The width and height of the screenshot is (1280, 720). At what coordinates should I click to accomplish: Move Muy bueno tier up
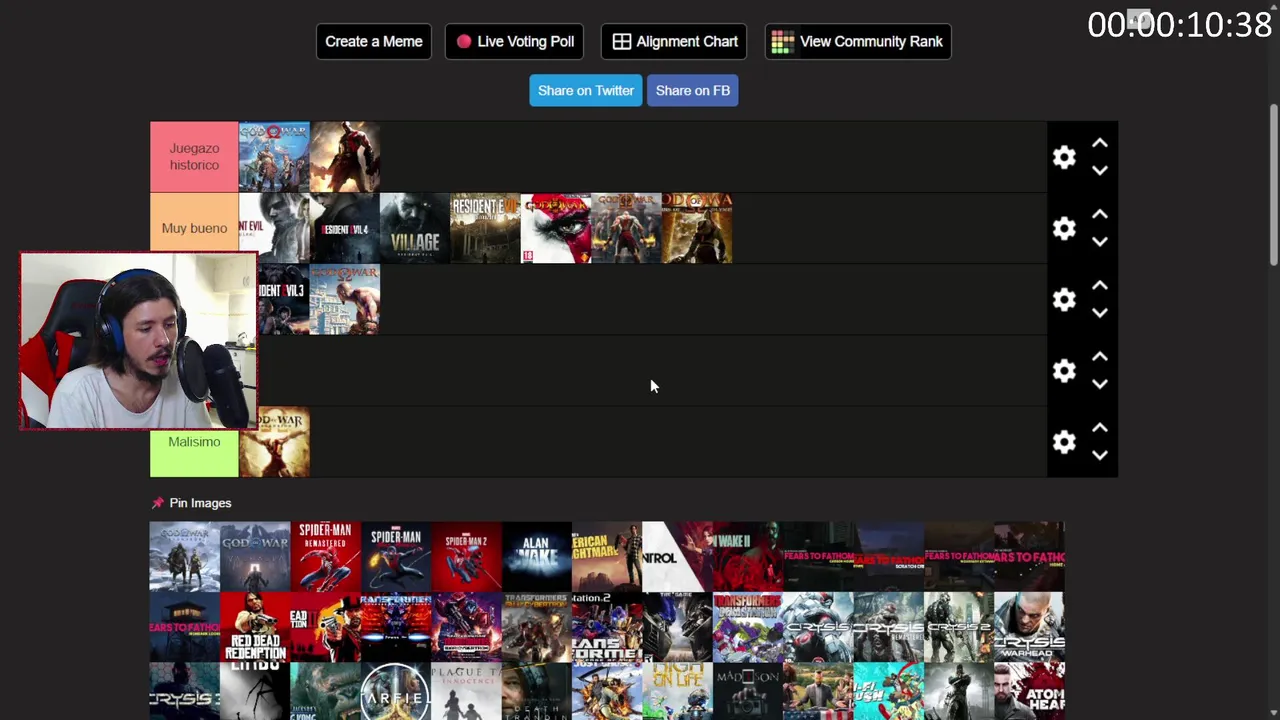(1100, 215)
